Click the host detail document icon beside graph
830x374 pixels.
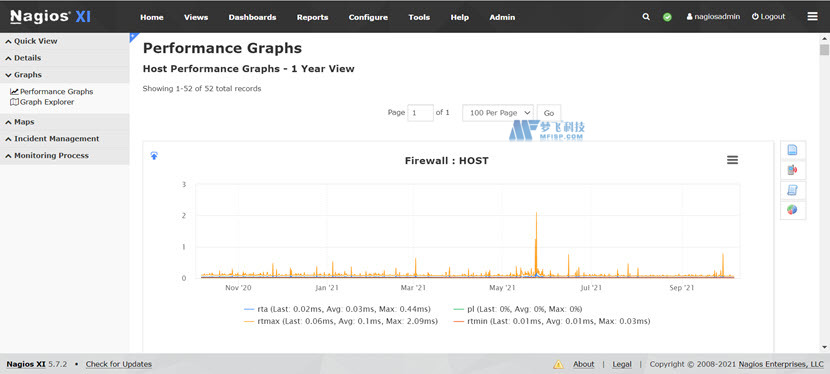[x=792, y=150]
